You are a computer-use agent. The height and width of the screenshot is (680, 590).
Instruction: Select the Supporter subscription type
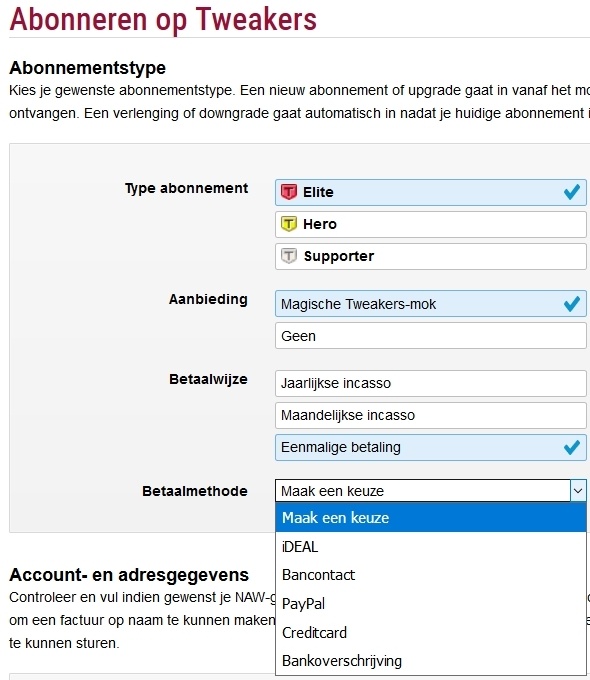point(431,256)
